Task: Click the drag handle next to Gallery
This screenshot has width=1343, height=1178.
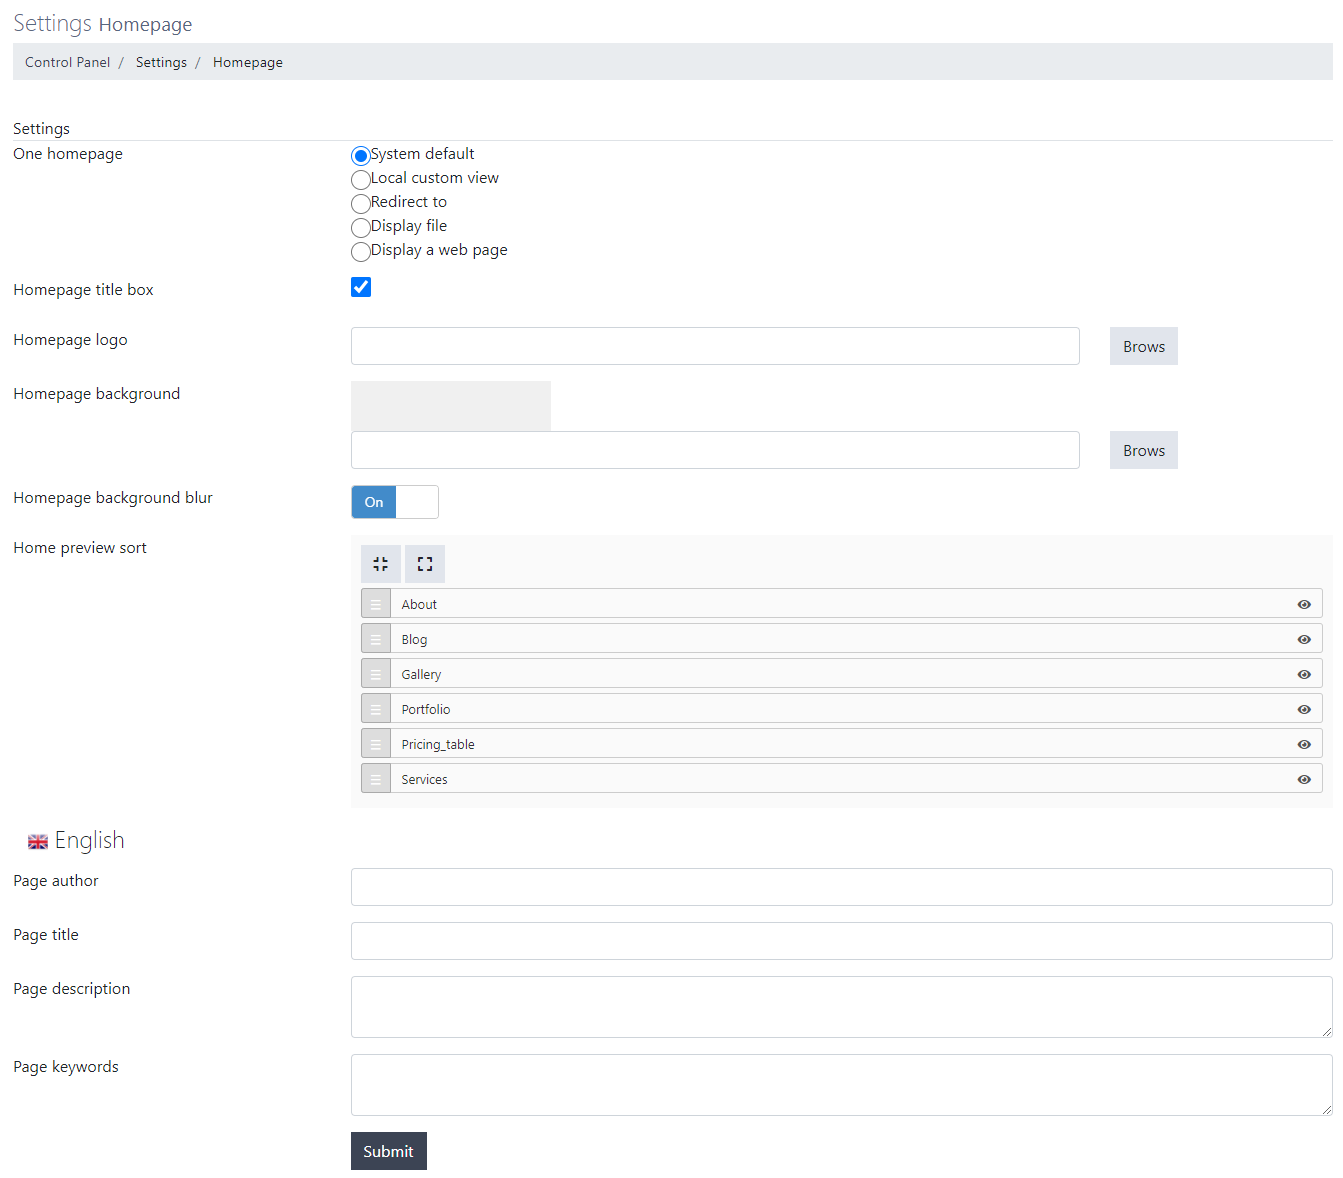Action: click(x=376, y=674)
